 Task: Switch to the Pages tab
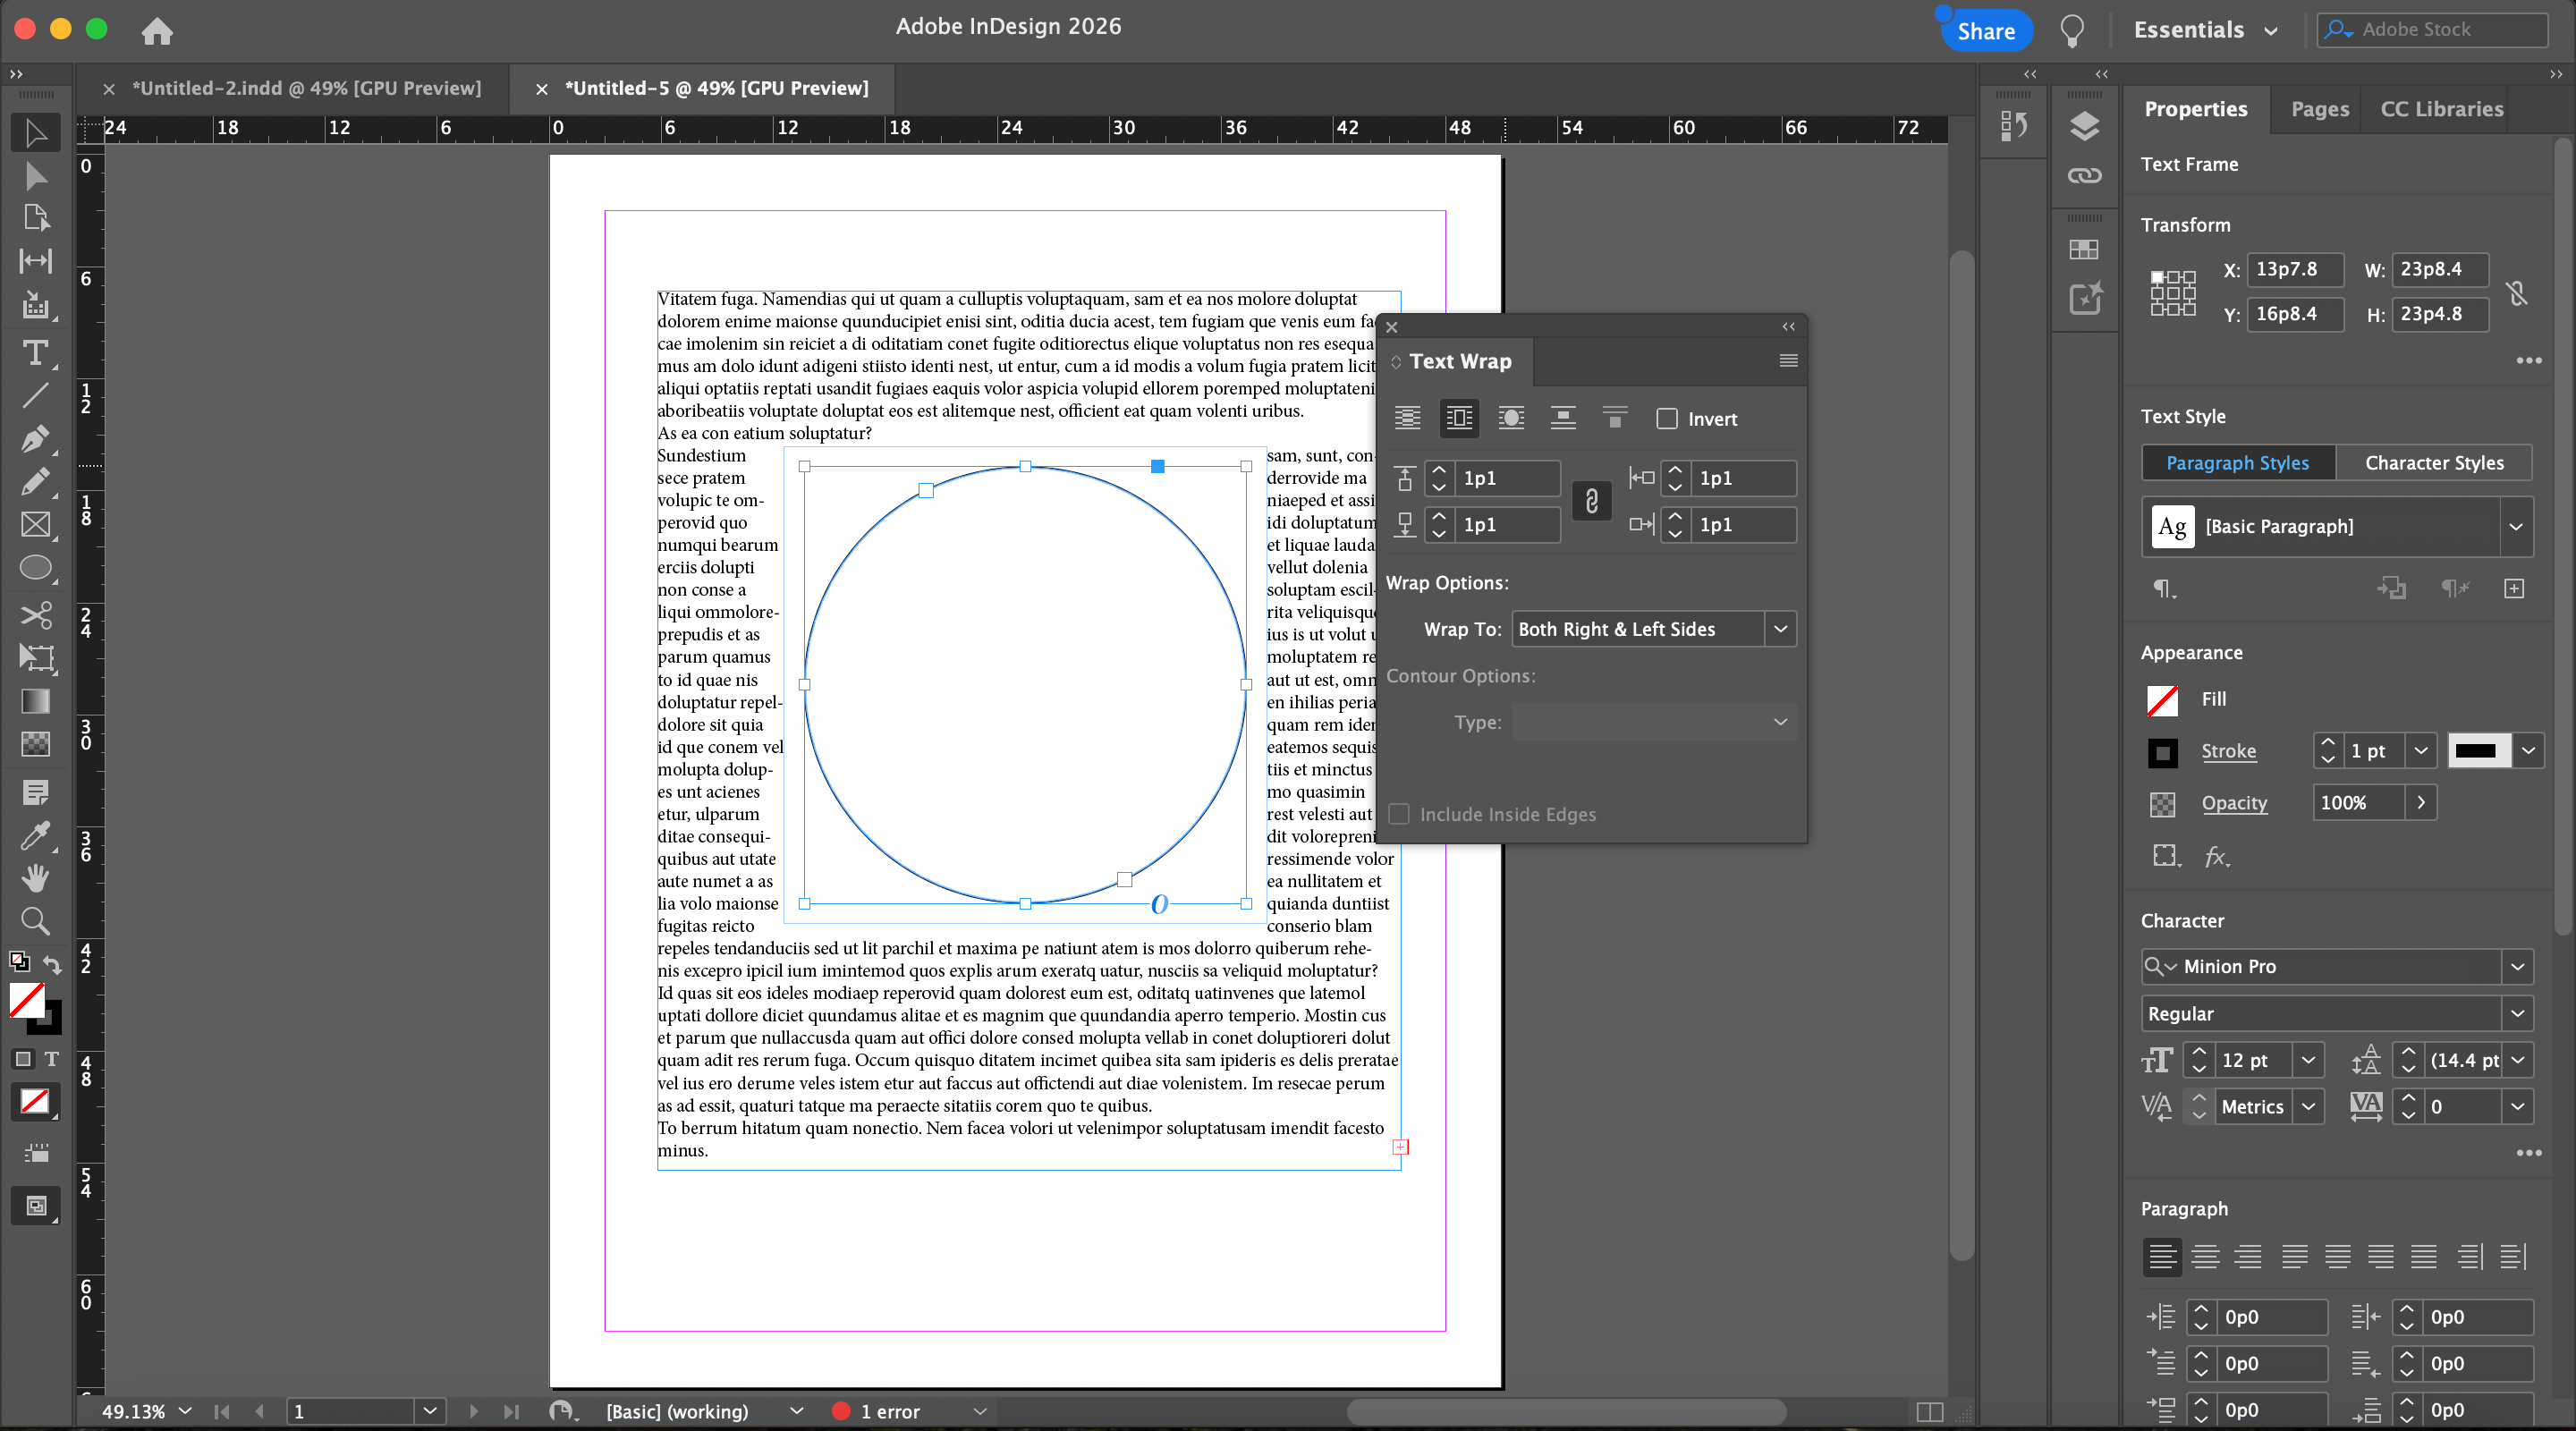coord(2319,109)
